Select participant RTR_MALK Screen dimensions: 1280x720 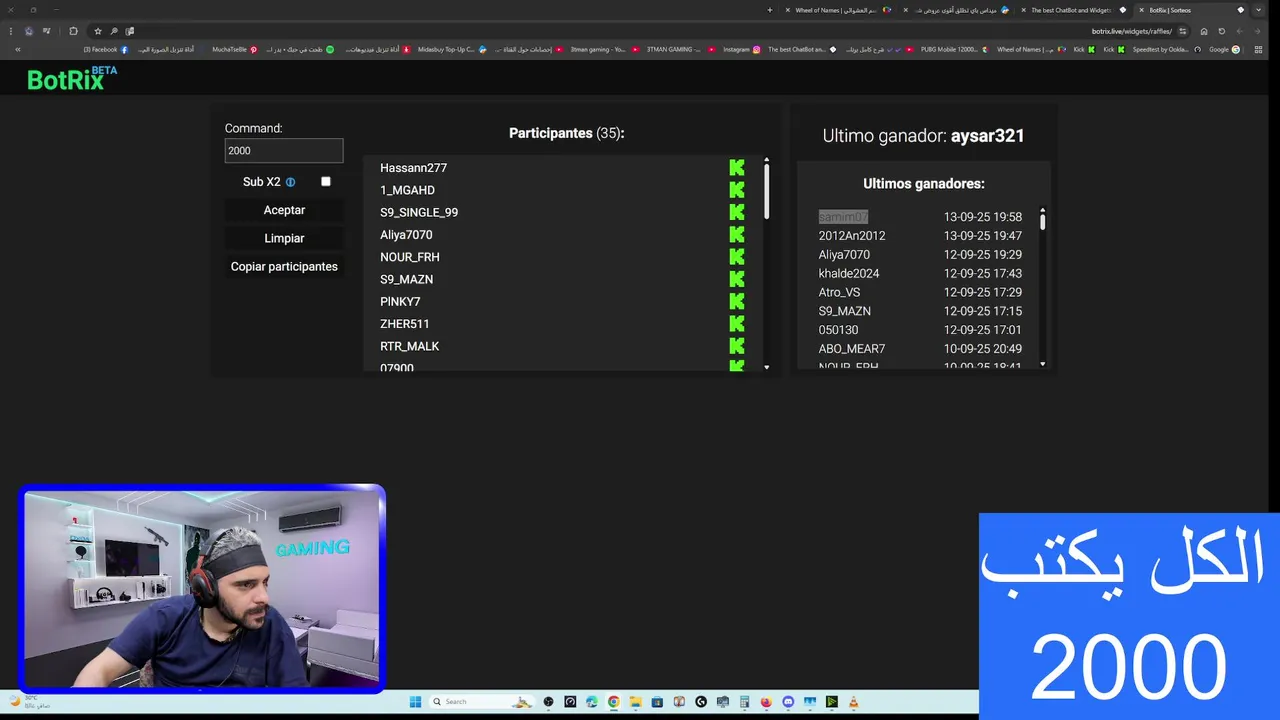409,346
